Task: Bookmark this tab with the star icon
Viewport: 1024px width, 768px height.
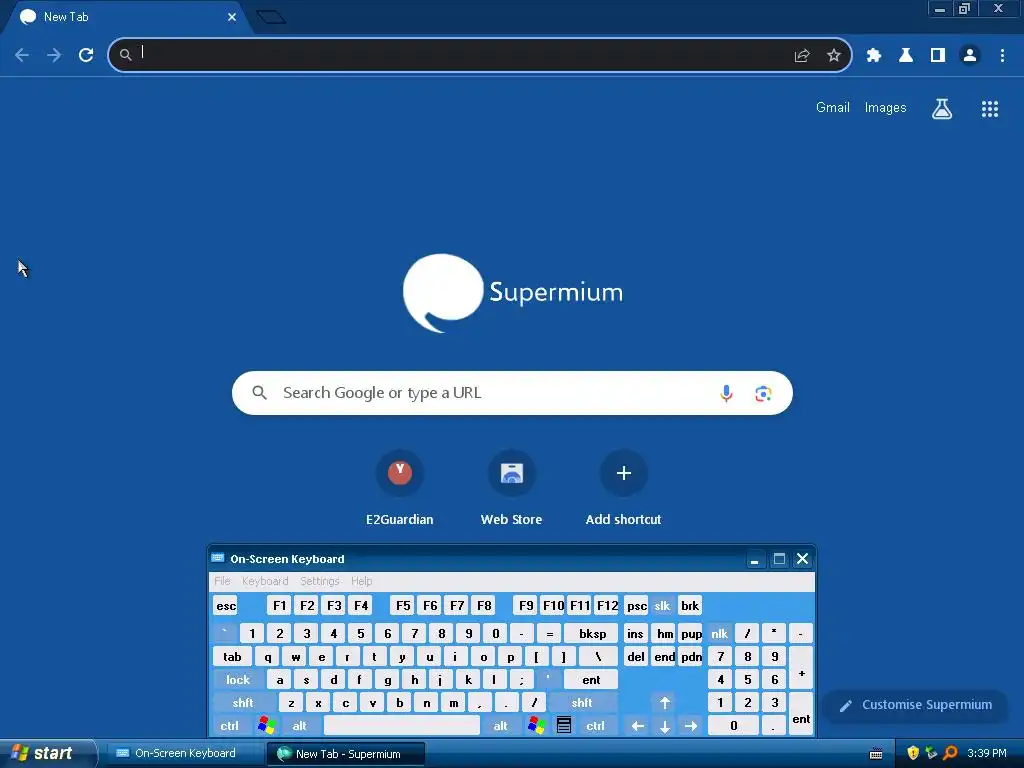Action: [834, 56]
